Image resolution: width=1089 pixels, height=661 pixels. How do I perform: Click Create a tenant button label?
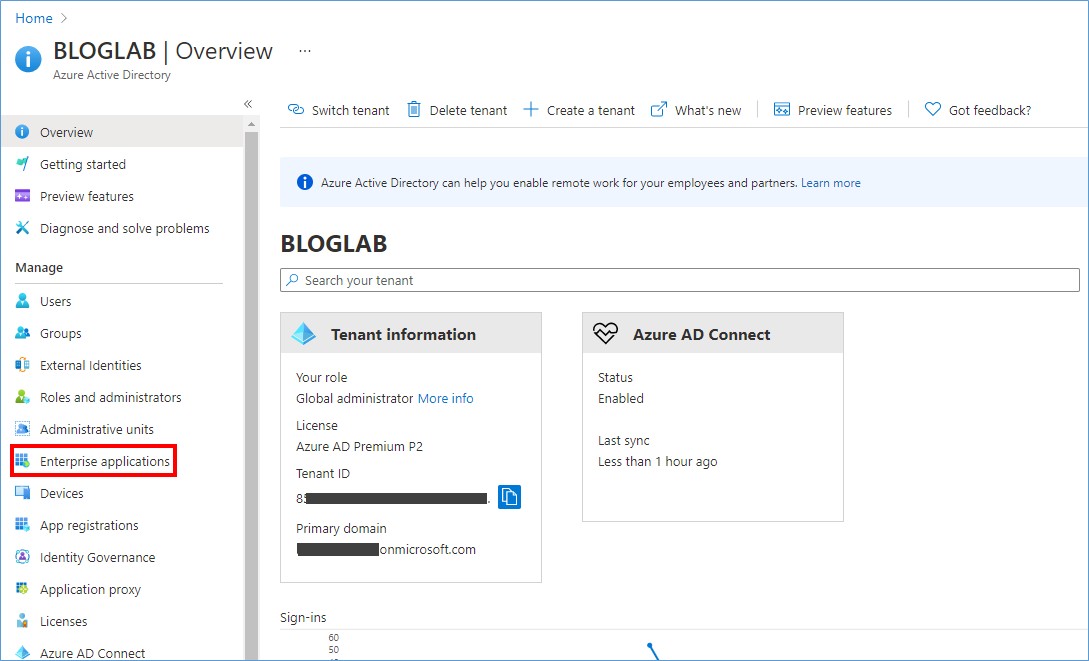point(590,110)
